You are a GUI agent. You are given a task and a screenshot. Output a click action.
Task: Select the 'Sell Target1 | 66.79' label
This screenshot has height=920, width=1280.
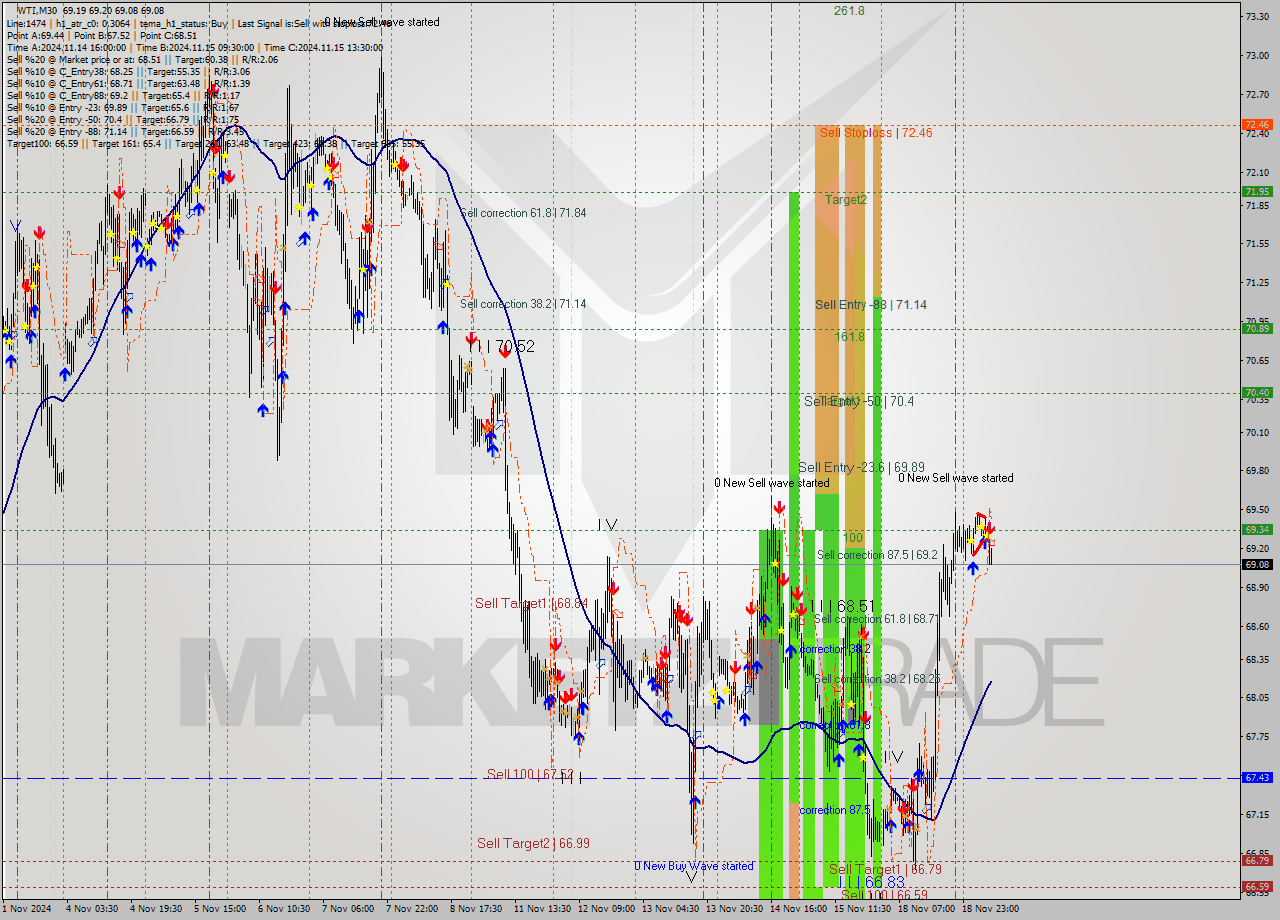[885, 869]
